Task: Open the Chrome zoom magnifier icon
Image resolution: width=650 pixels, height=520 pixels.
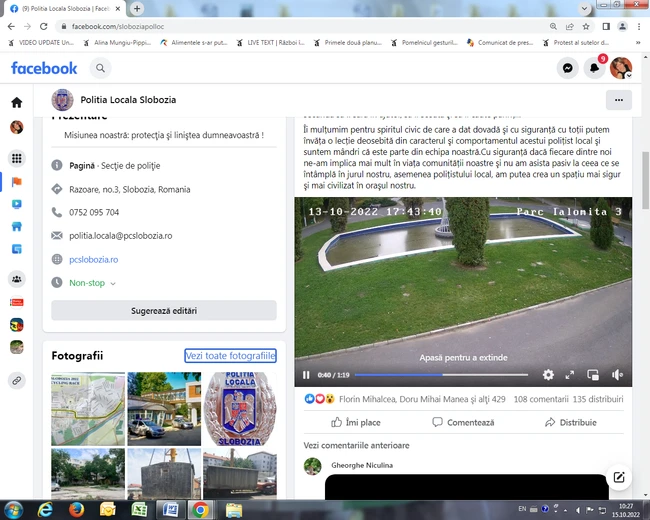Action: pos(553,27)
